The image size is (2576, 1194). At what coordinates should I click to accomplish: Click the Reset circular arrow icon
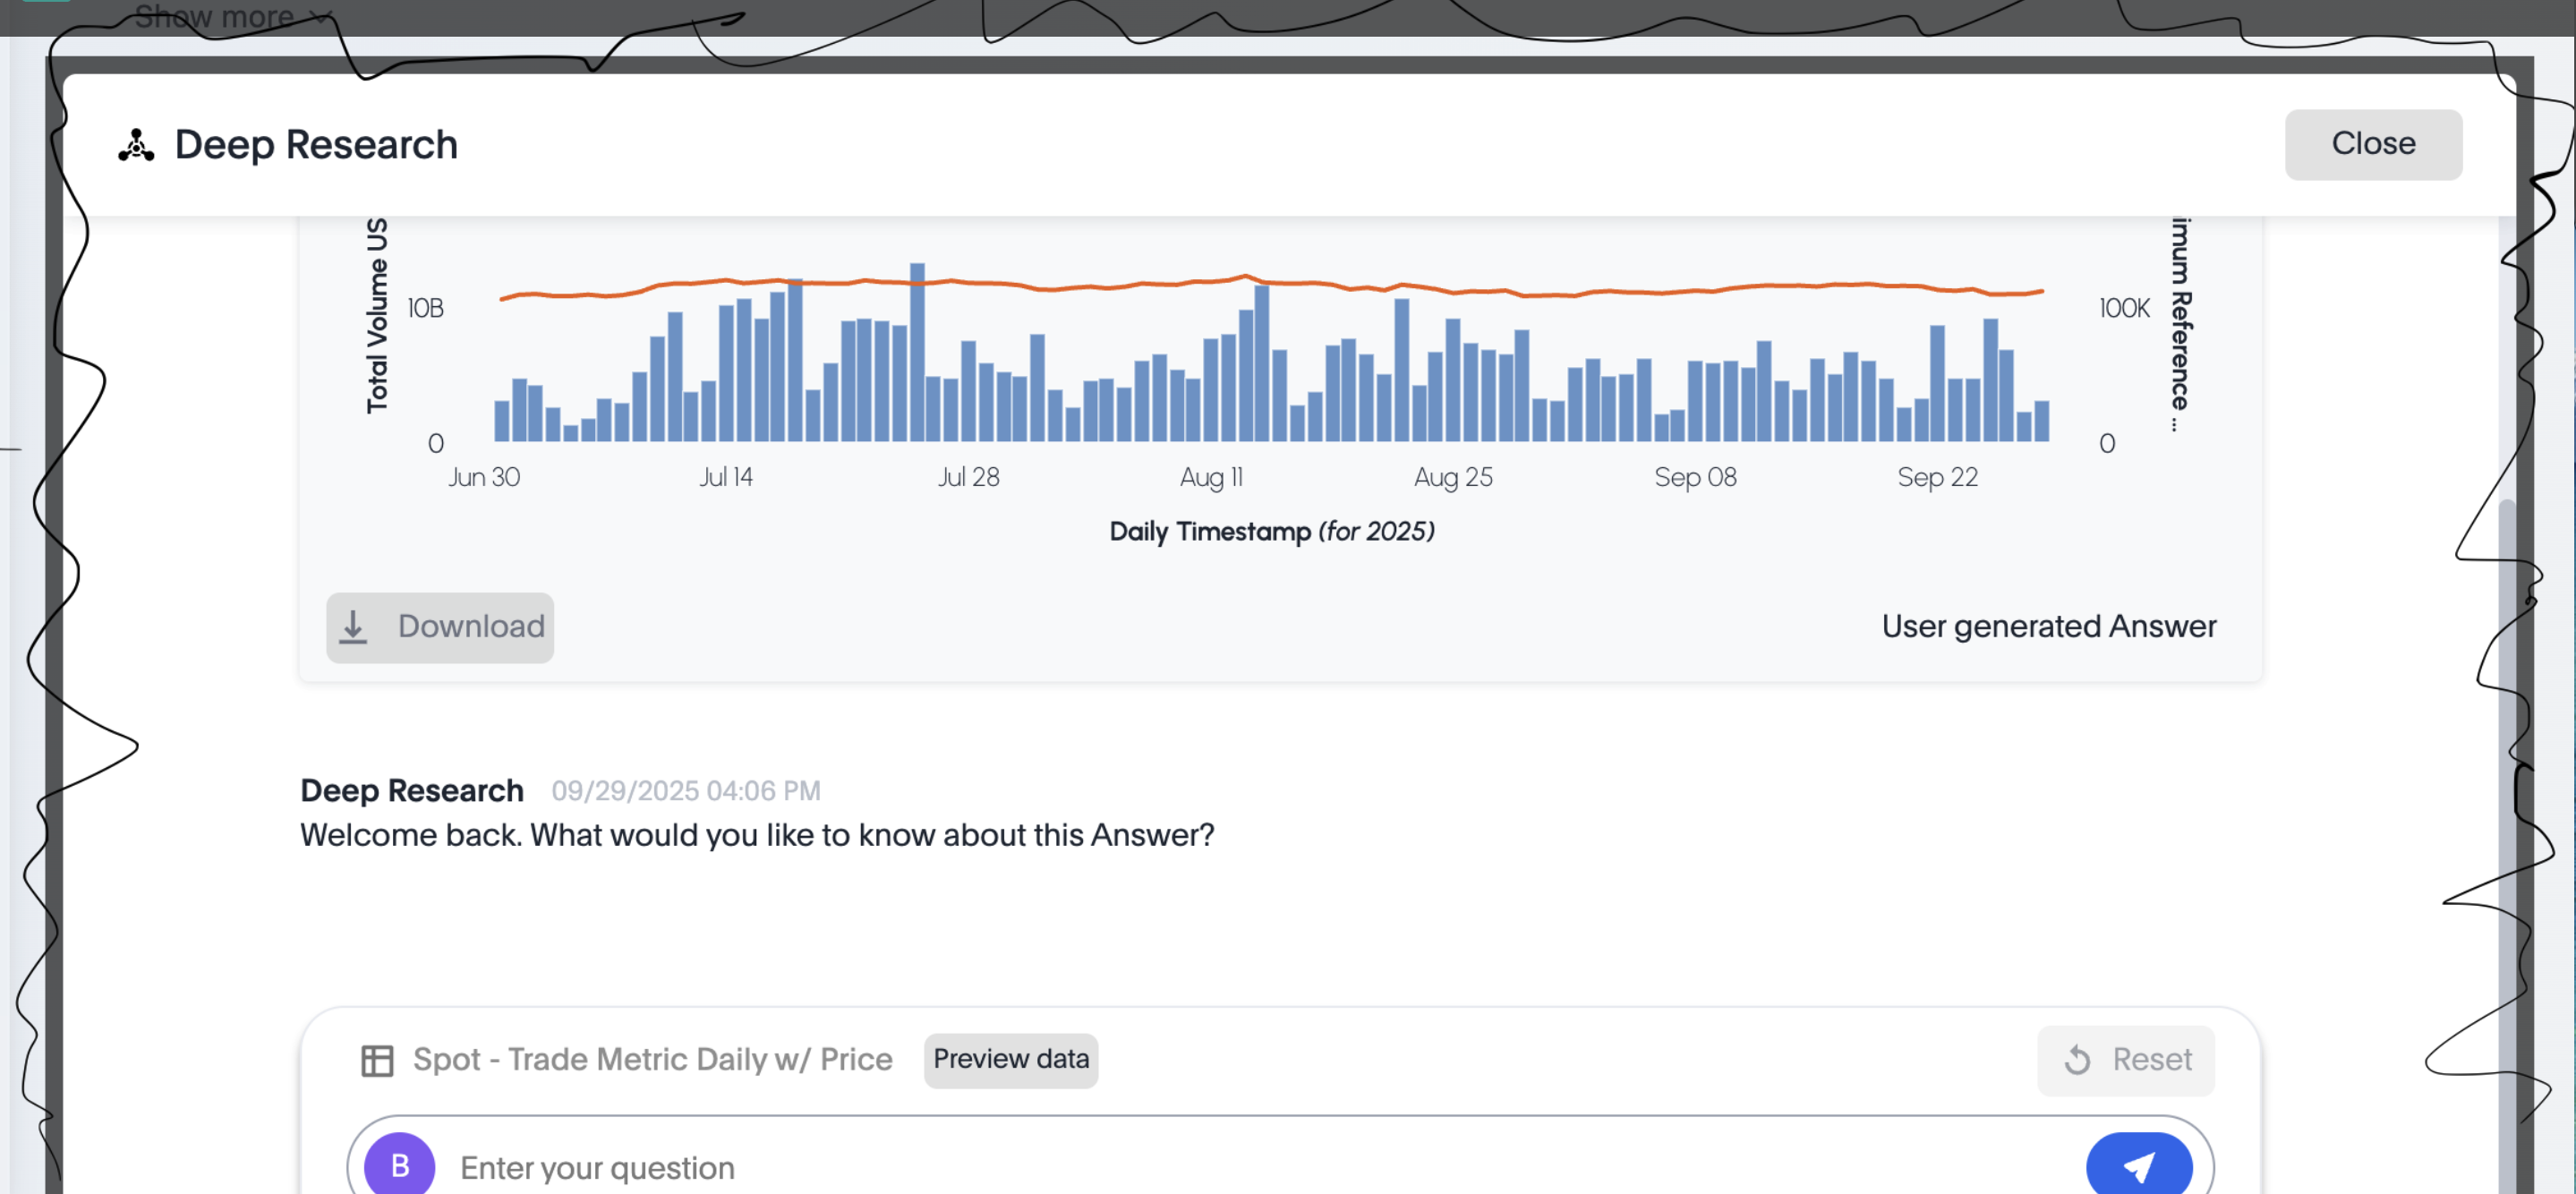pos(2077,1059)
